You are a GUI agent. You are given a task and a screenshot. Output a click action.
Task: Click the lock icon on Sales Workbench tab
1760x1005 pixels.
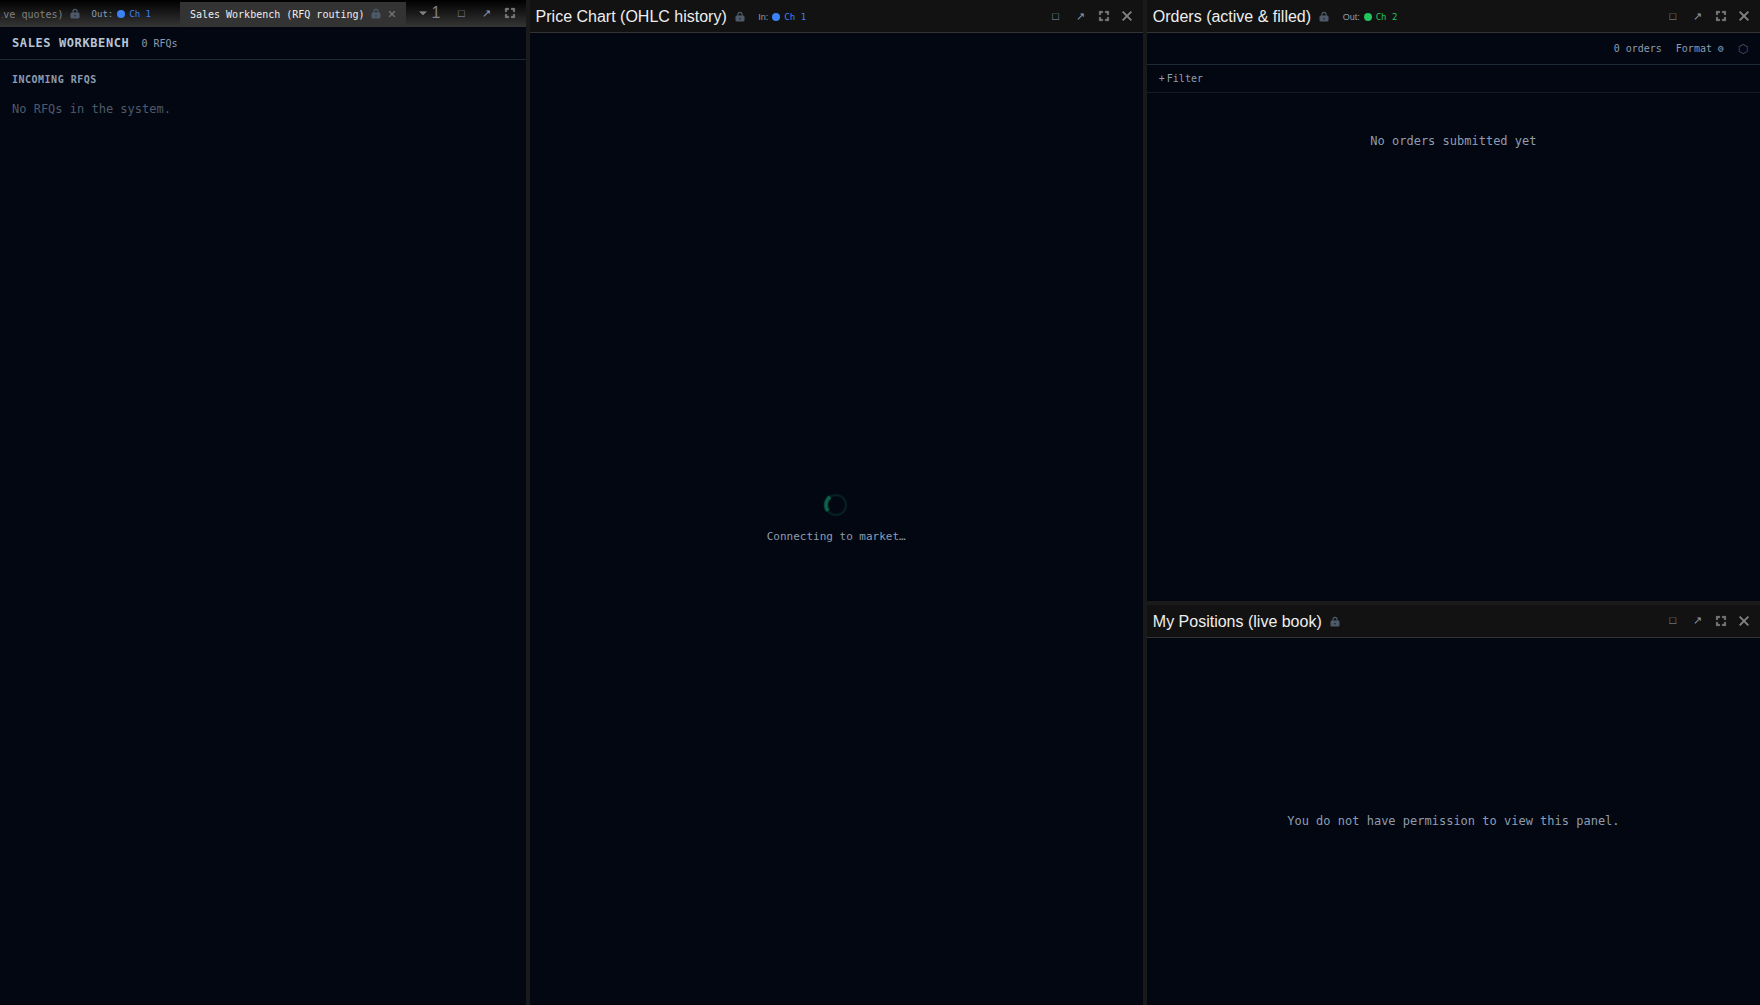pyautogui.click(x=376, y=14)
